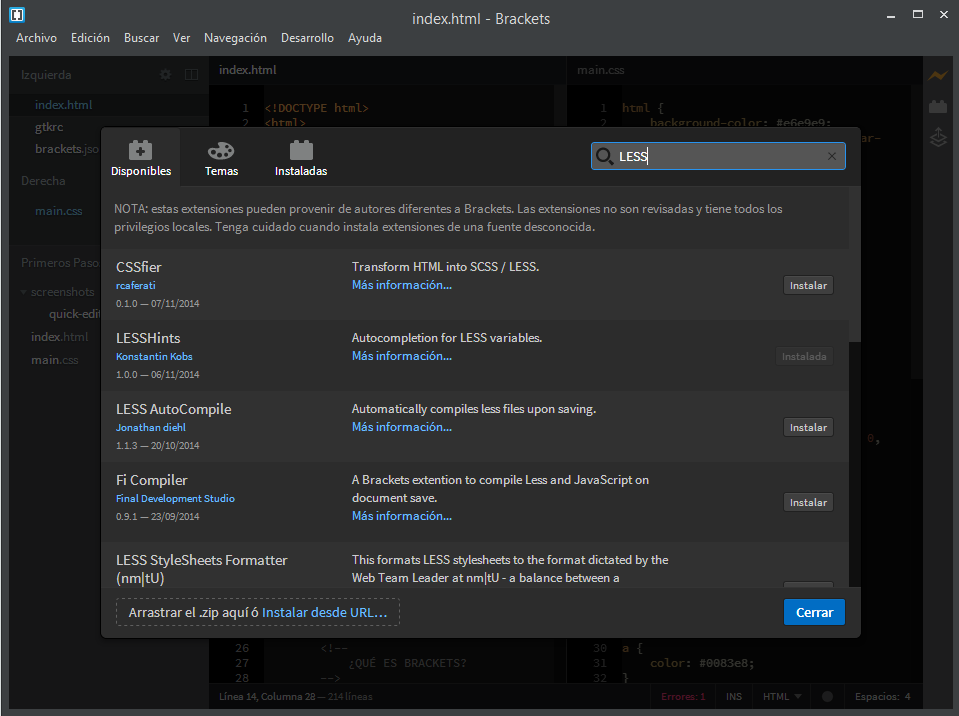Toggle the Espacios indentation type label

877,696
